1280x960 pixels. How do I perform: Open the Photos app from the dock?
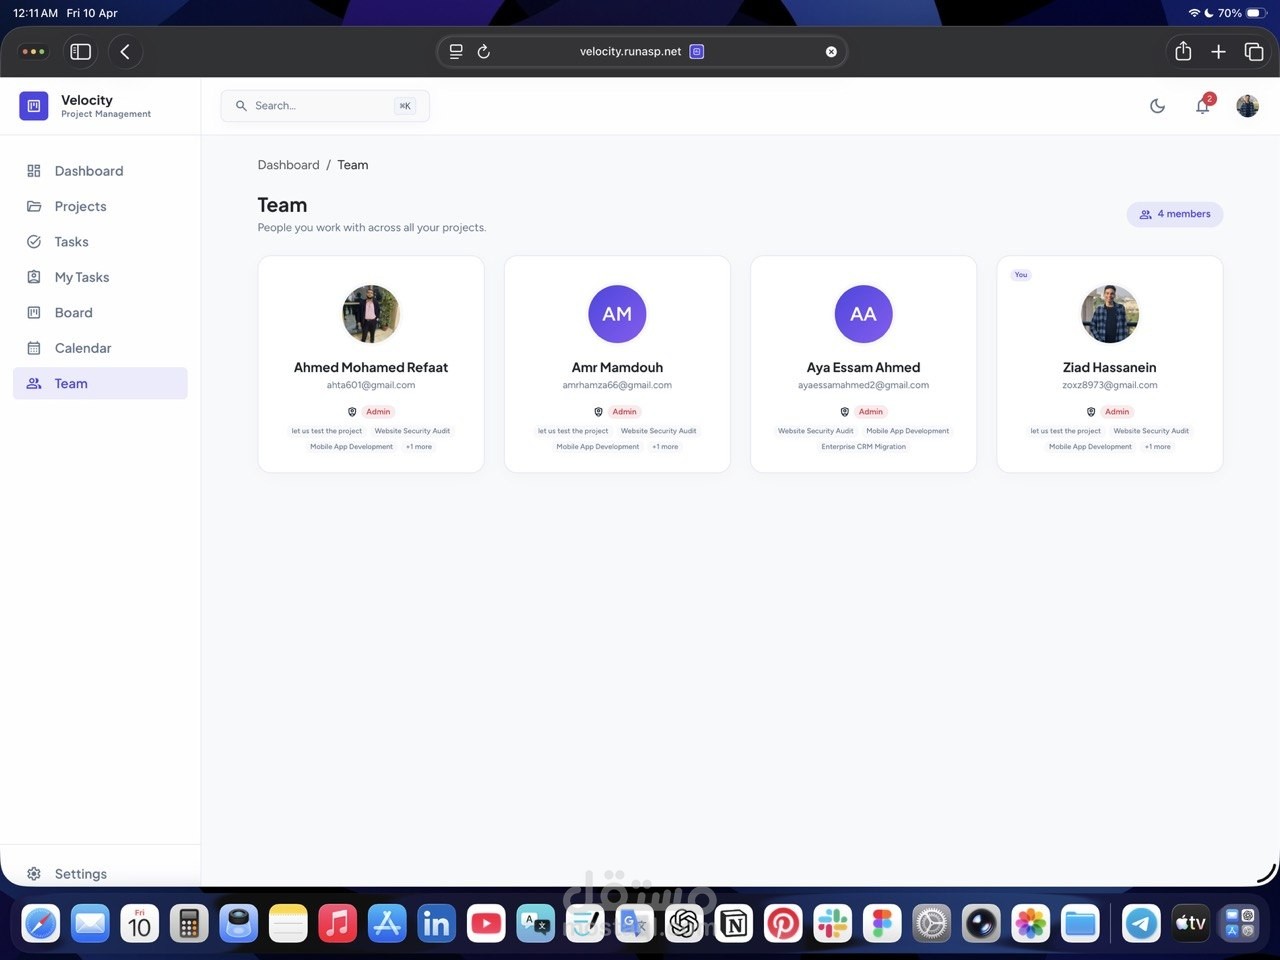(1030, 923)
